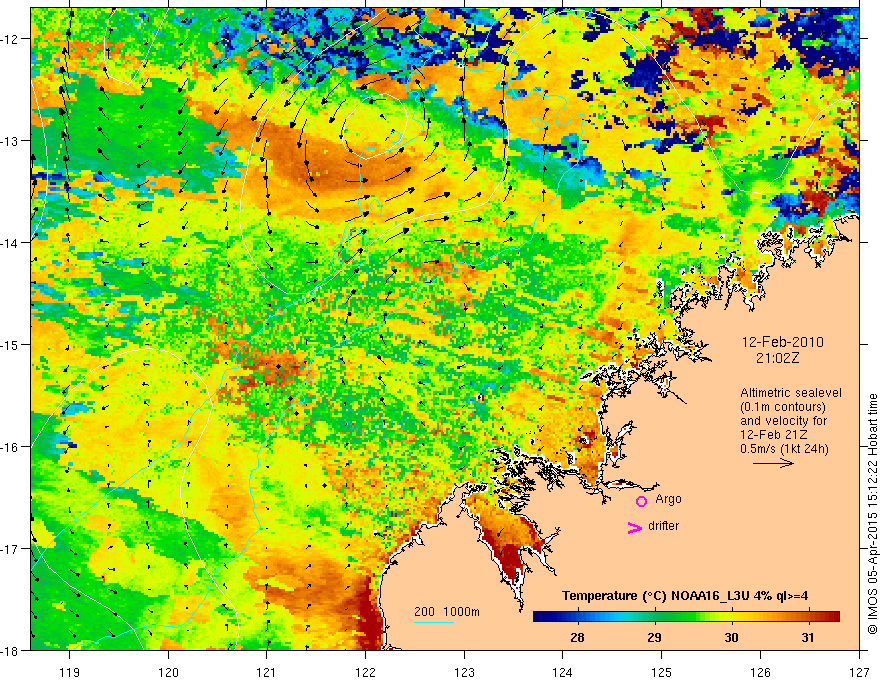
Task: Click the 'Altimetric sealevel' caption text
Action: [x=791, y=393]
